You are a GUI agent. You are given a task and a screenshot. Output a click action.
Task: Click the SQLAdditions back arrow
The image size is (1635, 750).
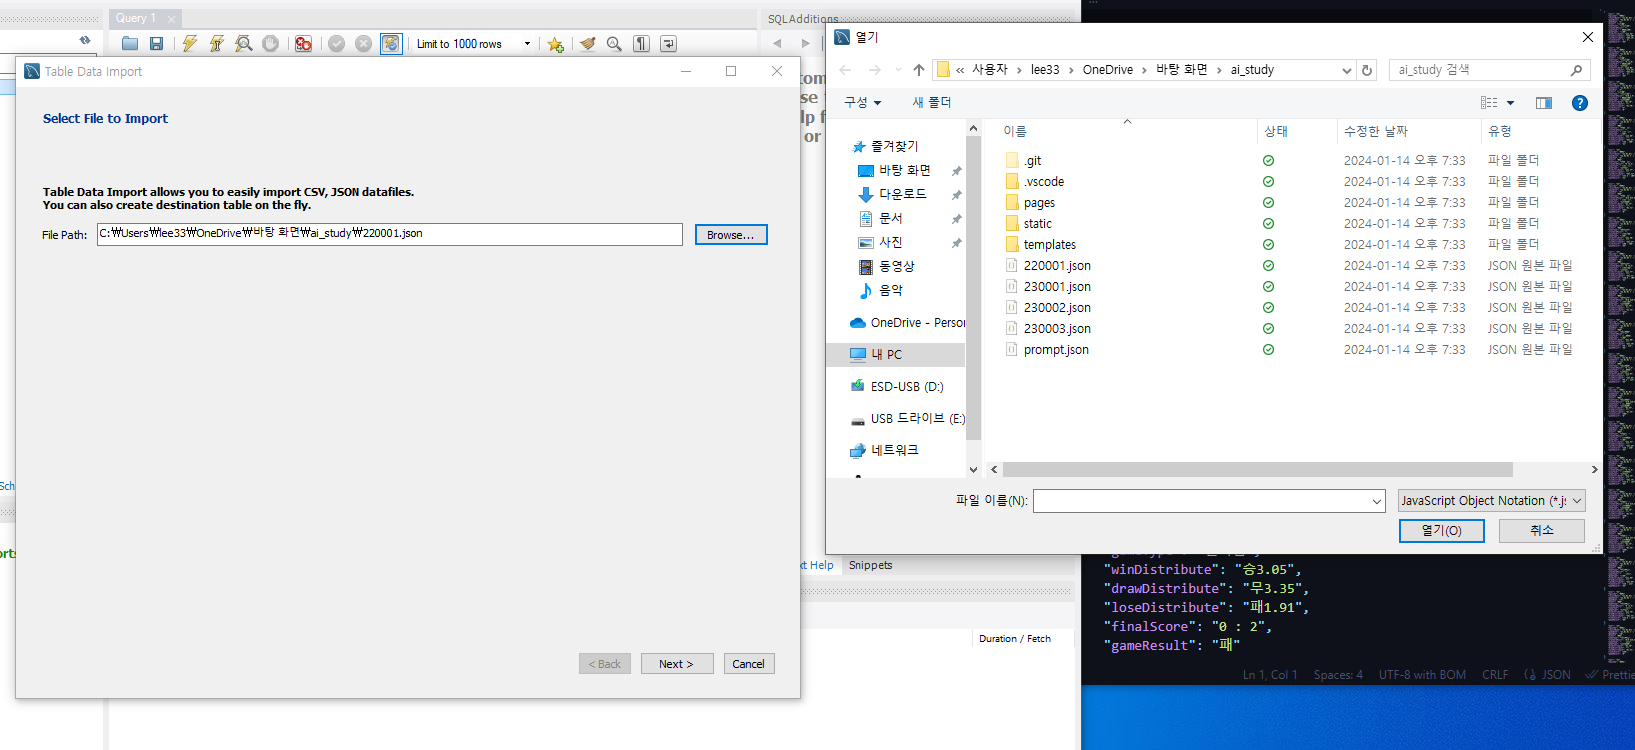[x=777, y=43]
